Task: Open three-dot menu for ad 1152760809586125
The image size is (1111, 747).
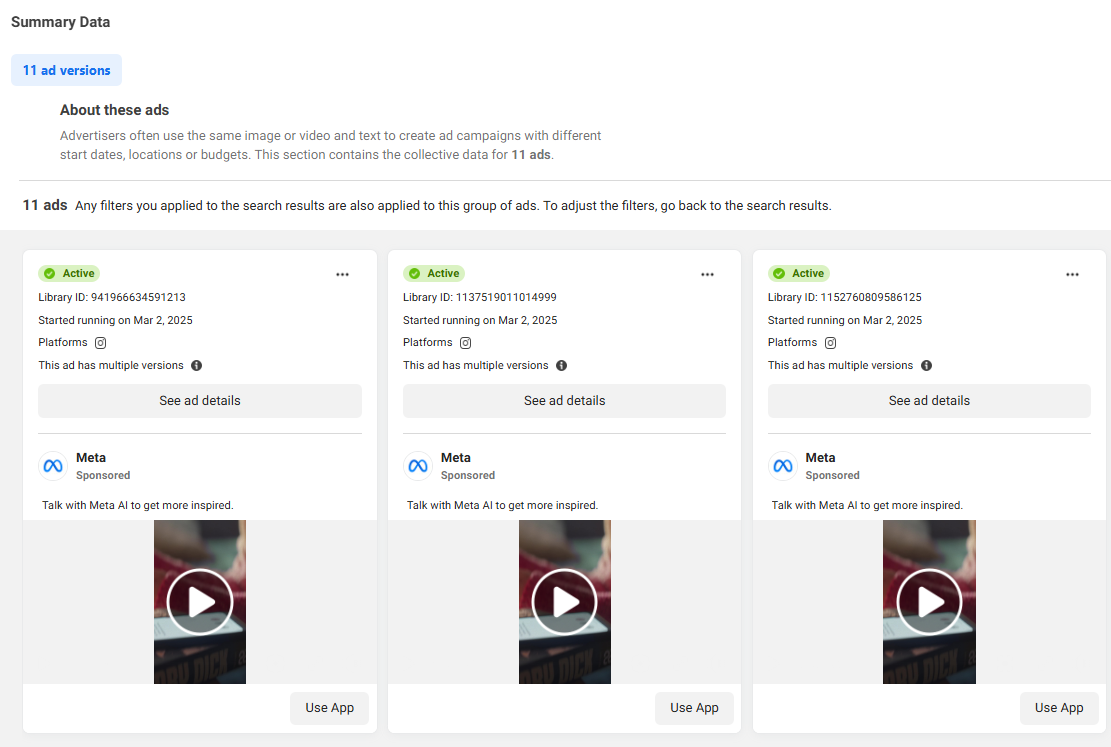Action: [1072, 274]
